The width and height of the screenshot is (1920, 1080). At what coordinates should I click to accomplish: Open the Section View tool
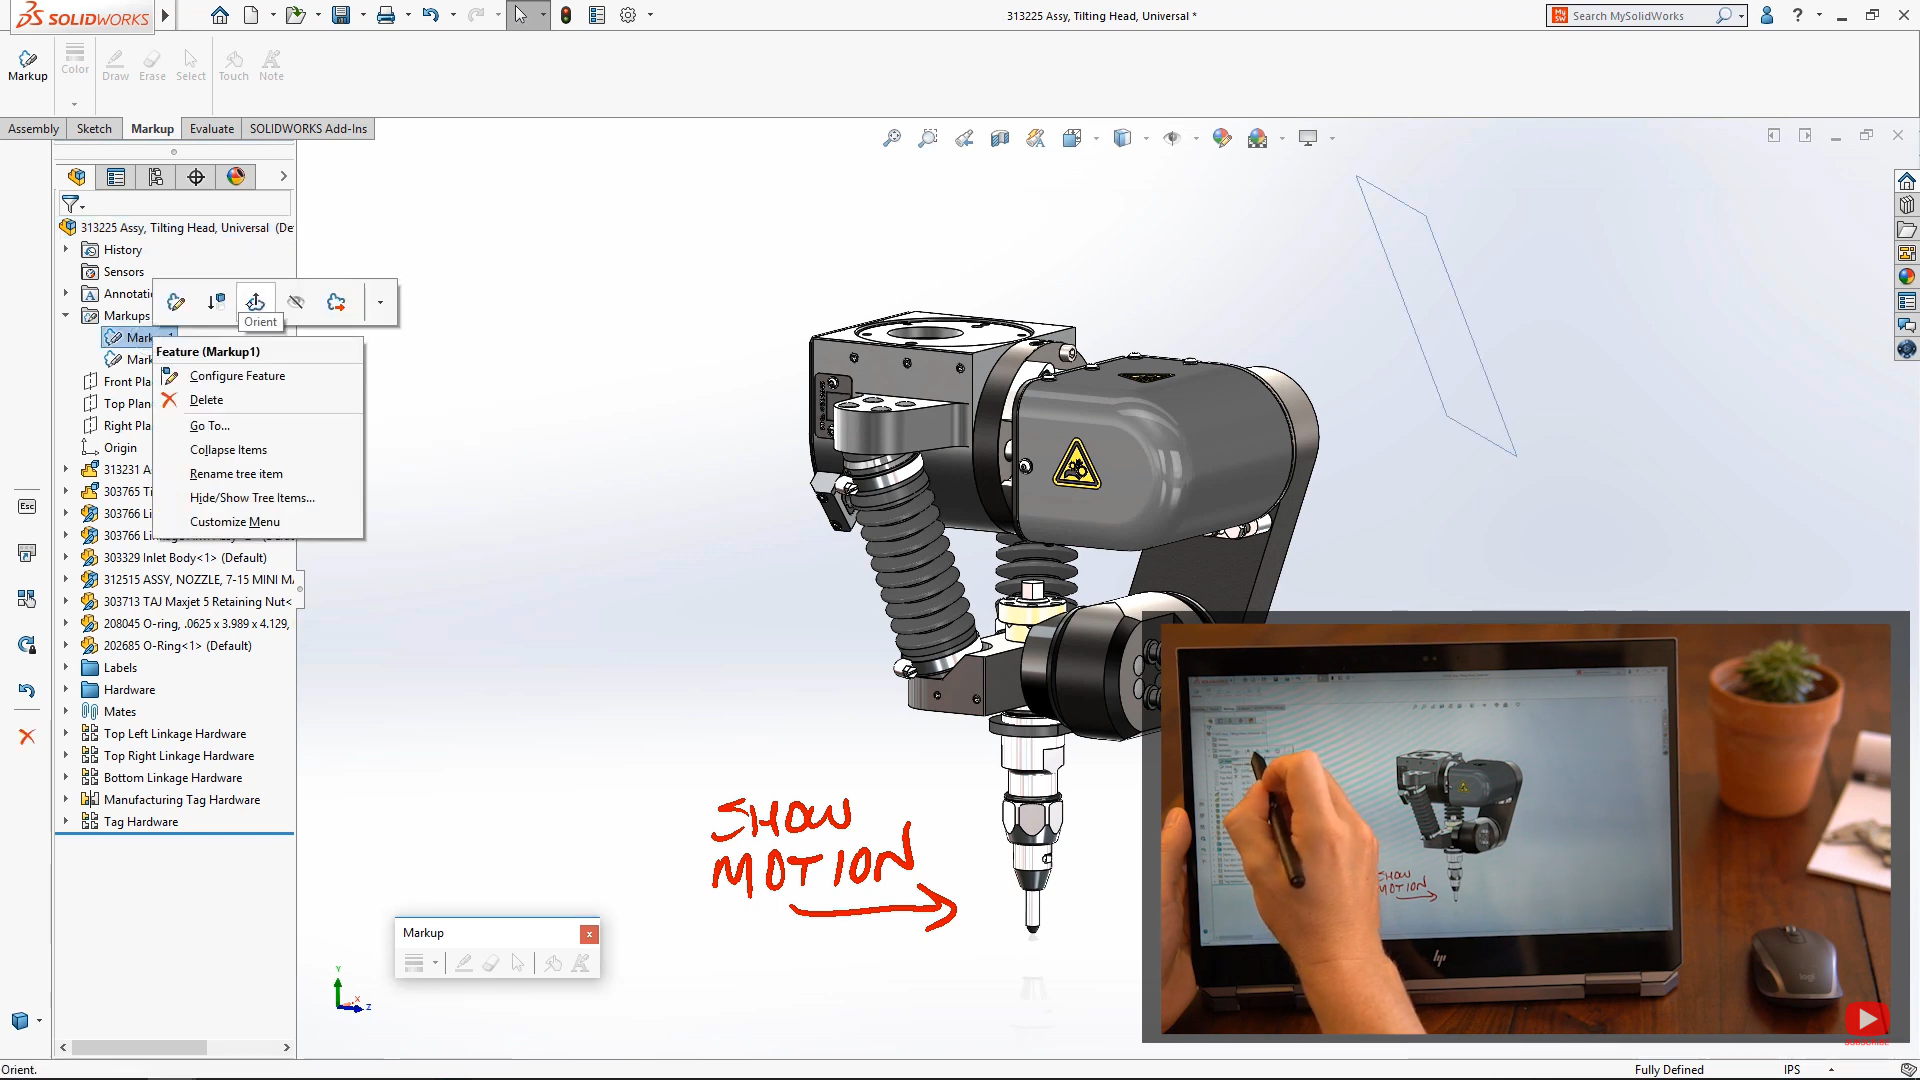[1001, 138]
